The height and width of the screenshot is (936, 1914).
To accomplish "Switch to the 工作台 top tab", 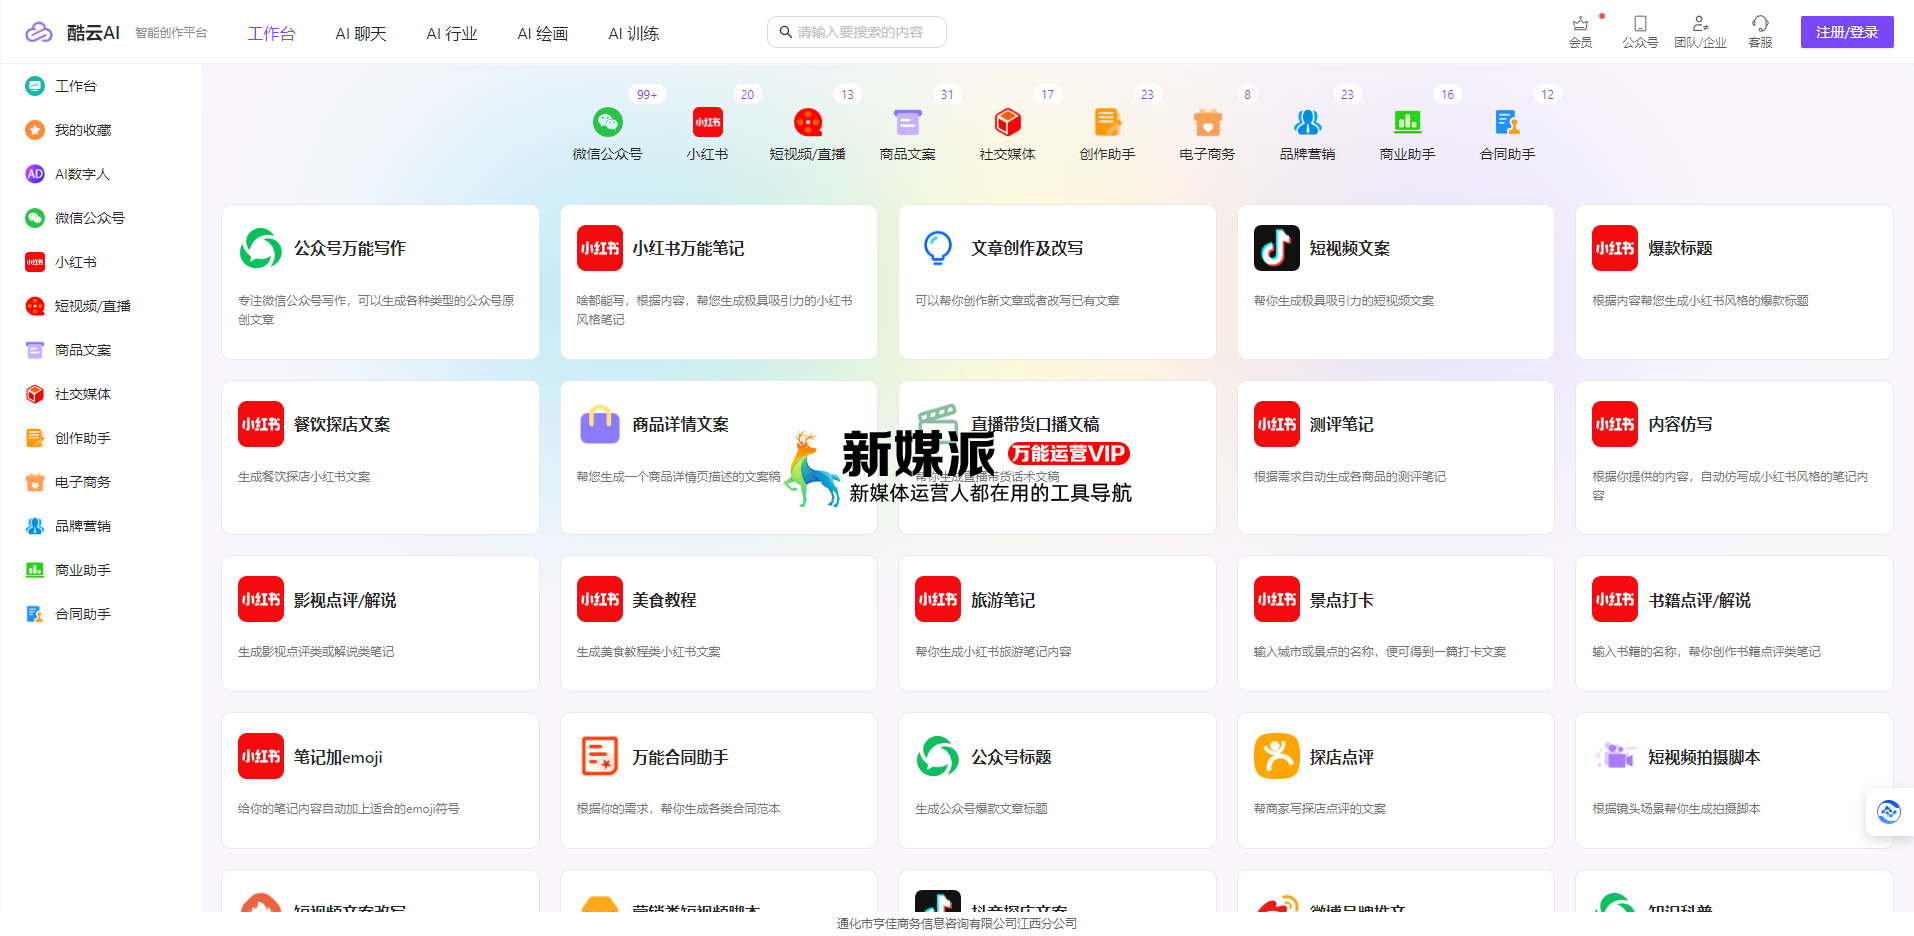I will [x=272, y=33].
